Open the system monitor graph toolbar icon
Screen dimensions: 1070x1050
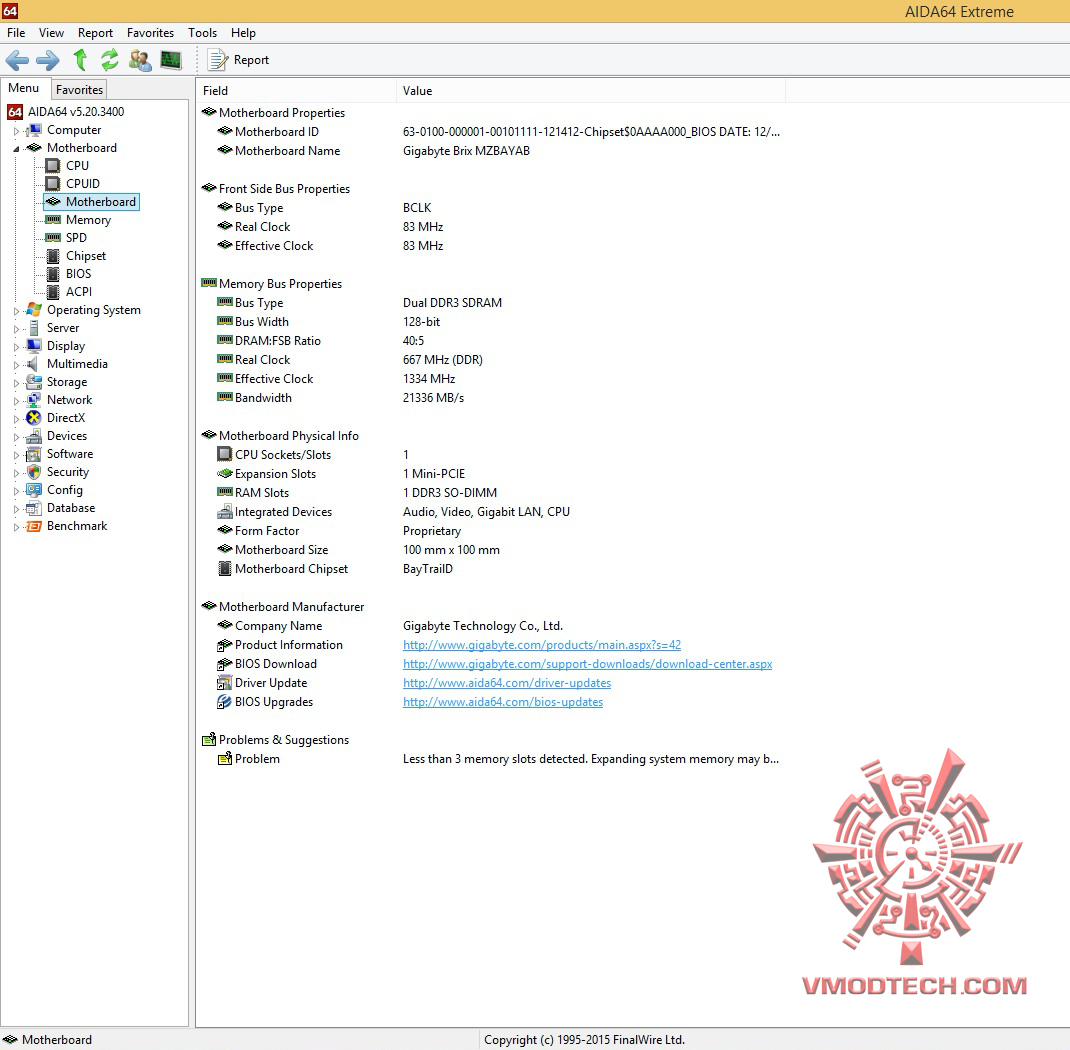(x=171, y=60)
